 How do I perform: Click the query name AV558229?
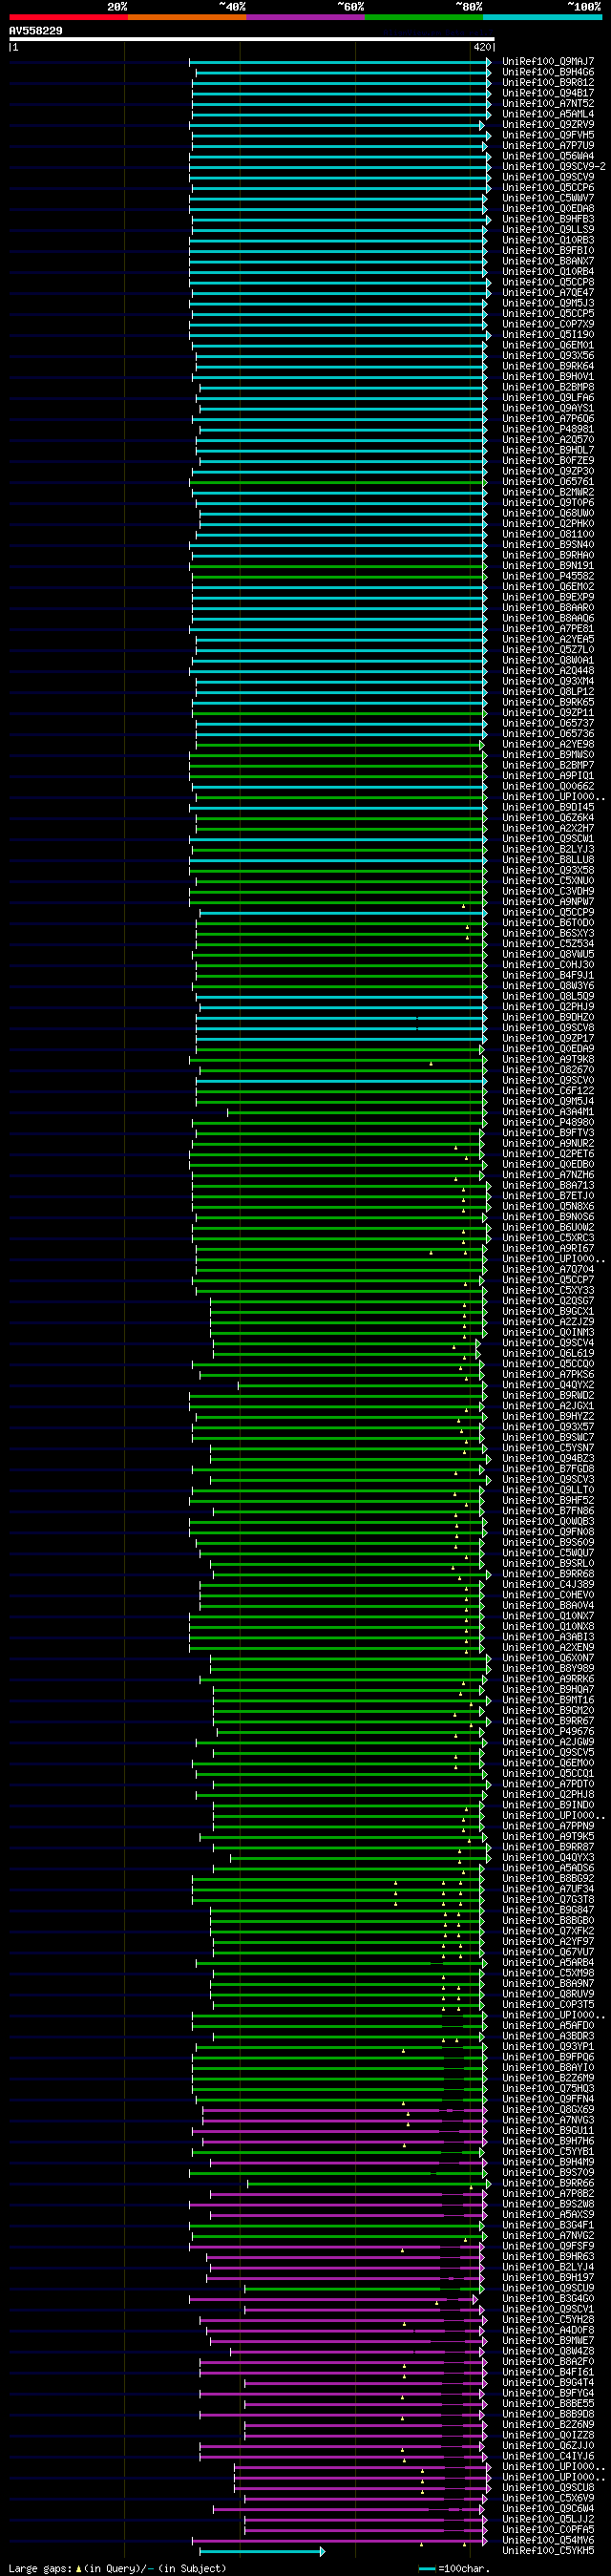(x=36, y=31)
